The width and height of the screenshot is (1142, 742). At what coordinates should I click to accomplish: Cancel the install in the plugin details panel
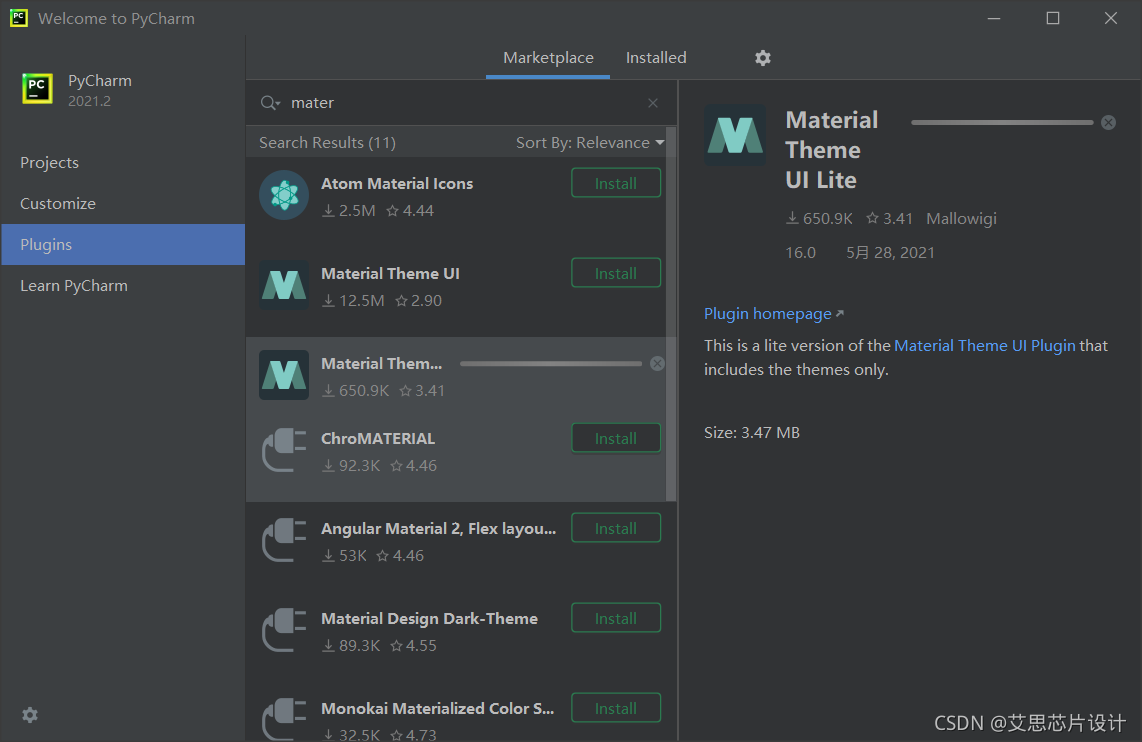coord(1108,122)
